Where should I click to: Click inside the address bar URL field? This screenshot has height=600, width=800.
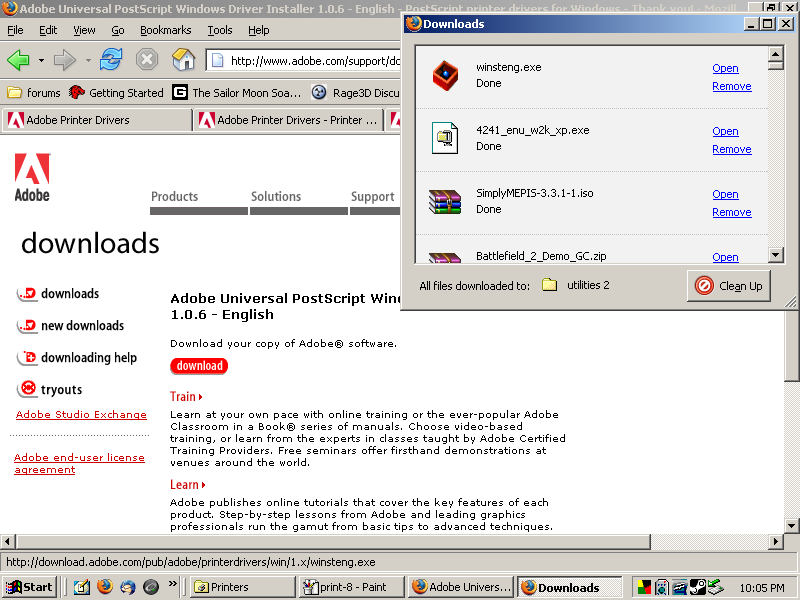pyautogui.click(x=300, y=60)
